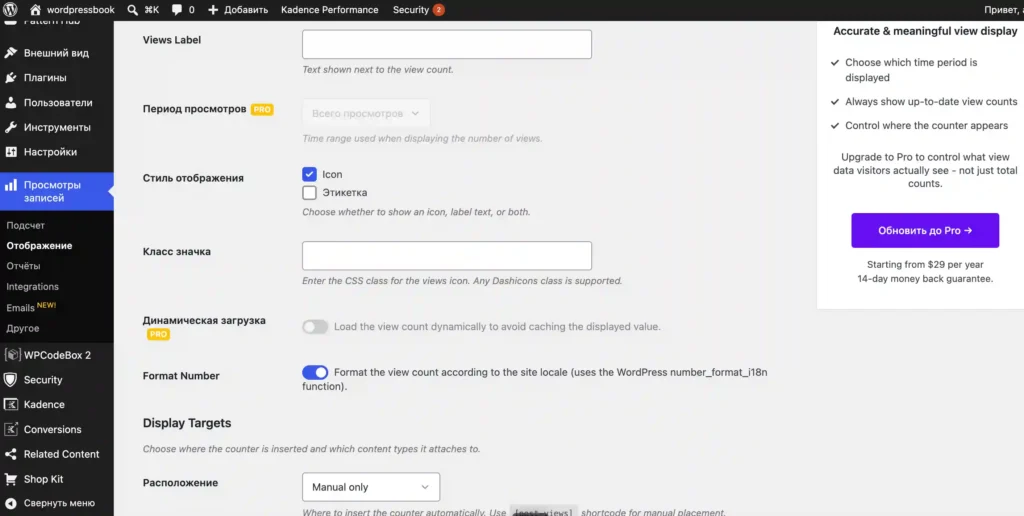Click the Format Number label
1024x516 pixels.
tap(181, 376)
